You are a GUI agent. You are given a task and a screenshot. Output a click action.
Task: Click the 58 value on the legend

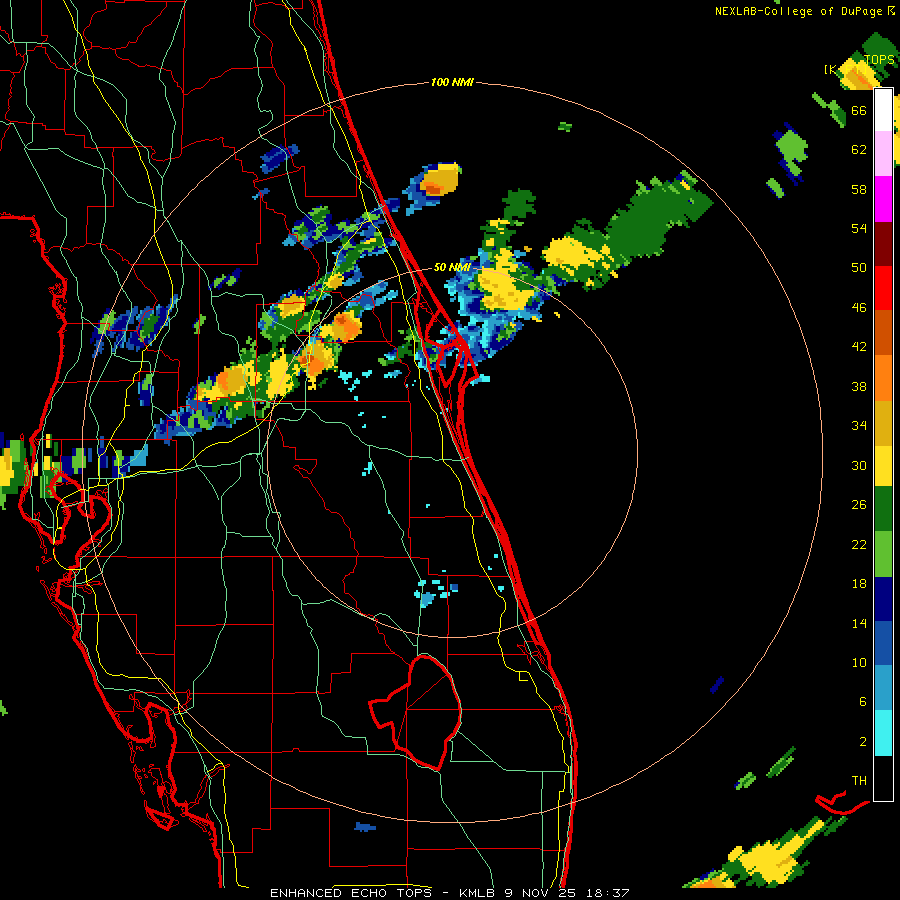click(859, 189)
